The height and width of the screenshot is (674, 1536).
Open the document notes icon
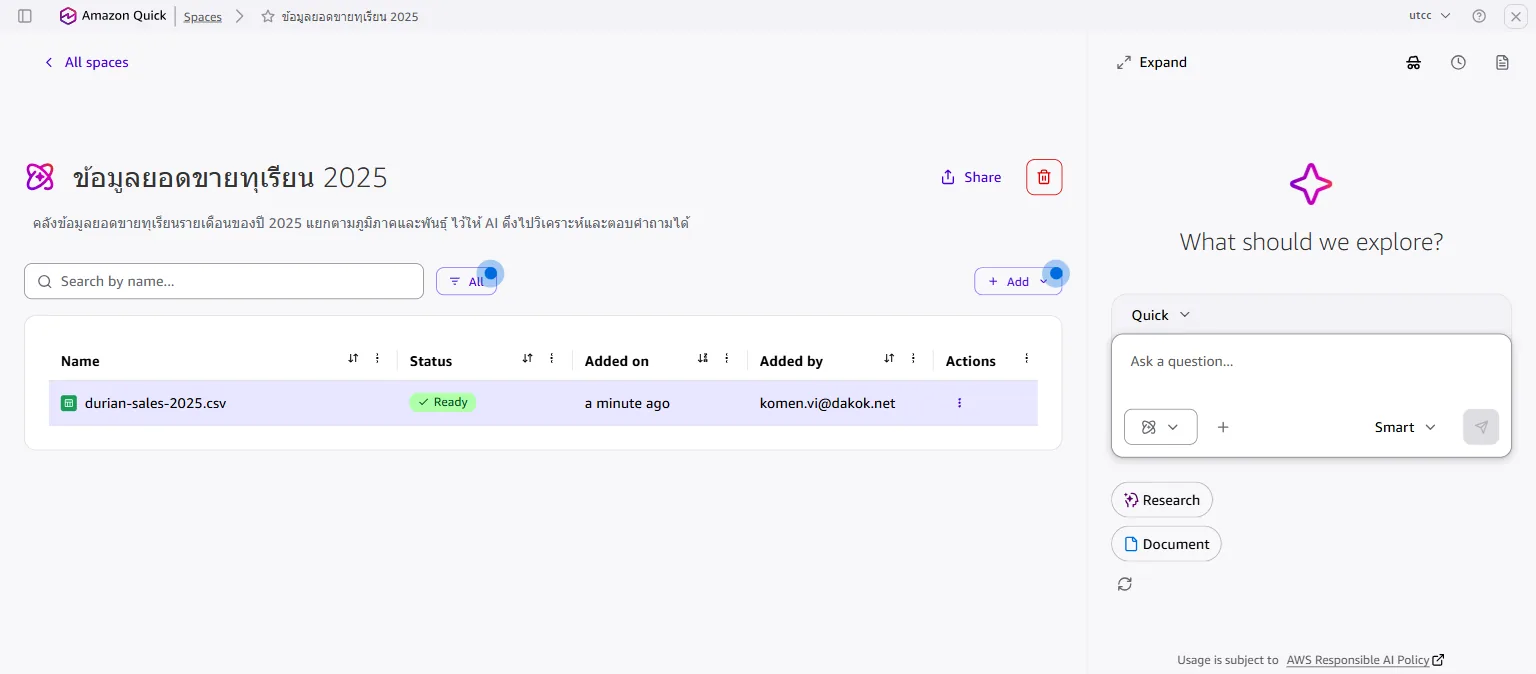(1502, 62)
